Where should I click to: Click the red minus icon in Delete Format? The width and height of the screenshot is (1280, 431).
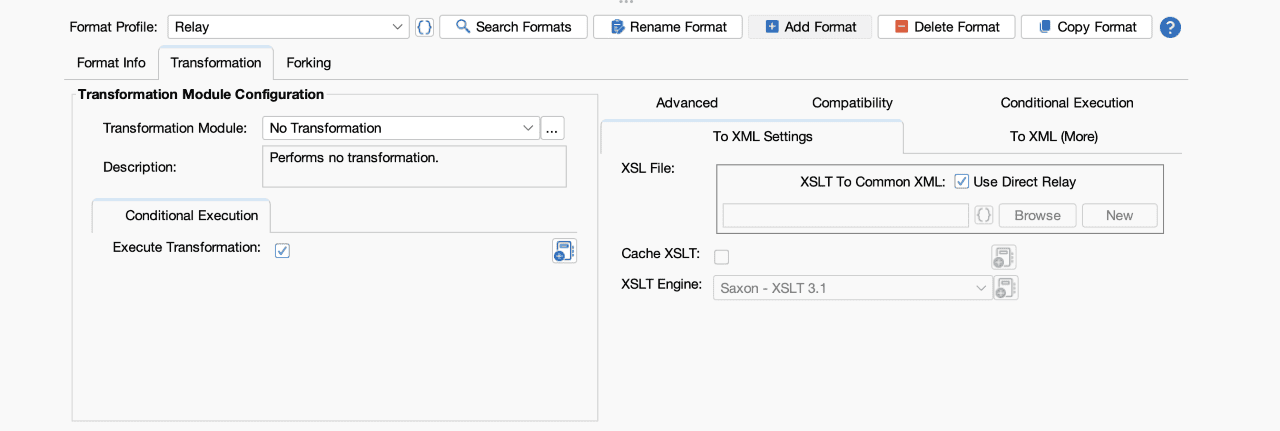902,27
